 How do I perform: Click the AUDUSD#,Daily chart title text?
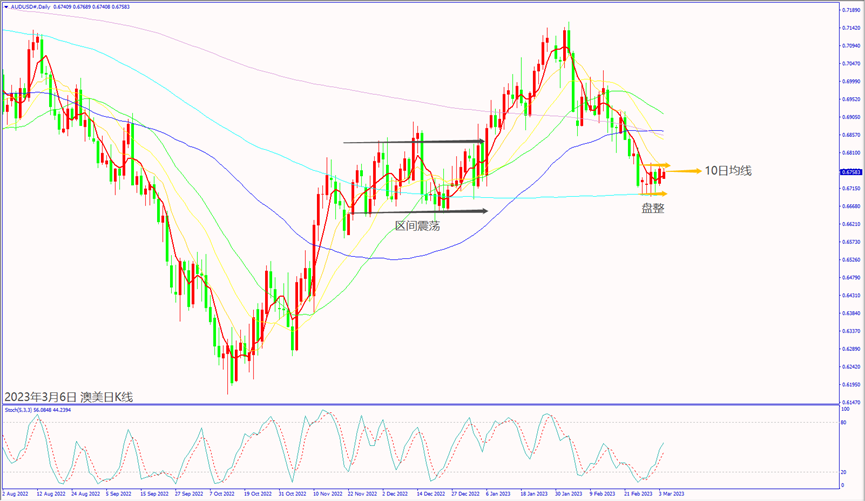tap(30, 6)
